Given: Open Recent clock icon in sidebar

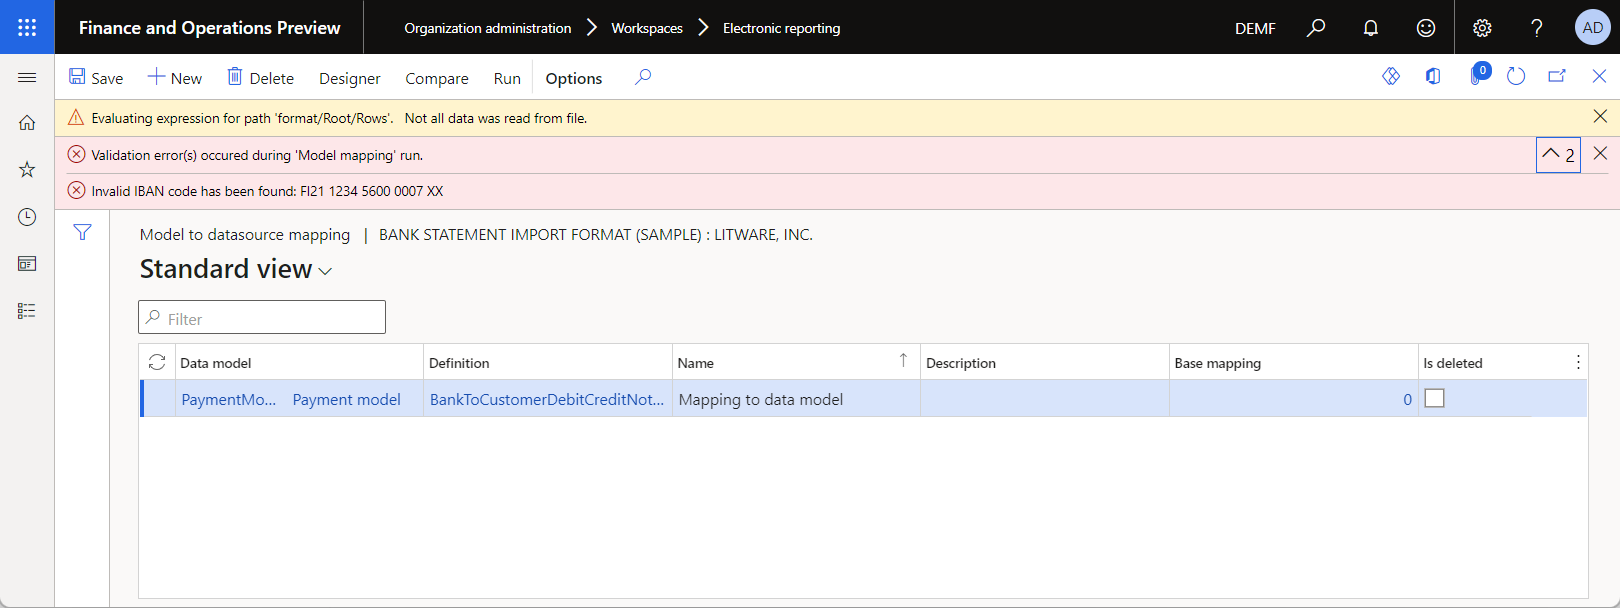Looking at the screenshot, I should [x=27, y=217].
